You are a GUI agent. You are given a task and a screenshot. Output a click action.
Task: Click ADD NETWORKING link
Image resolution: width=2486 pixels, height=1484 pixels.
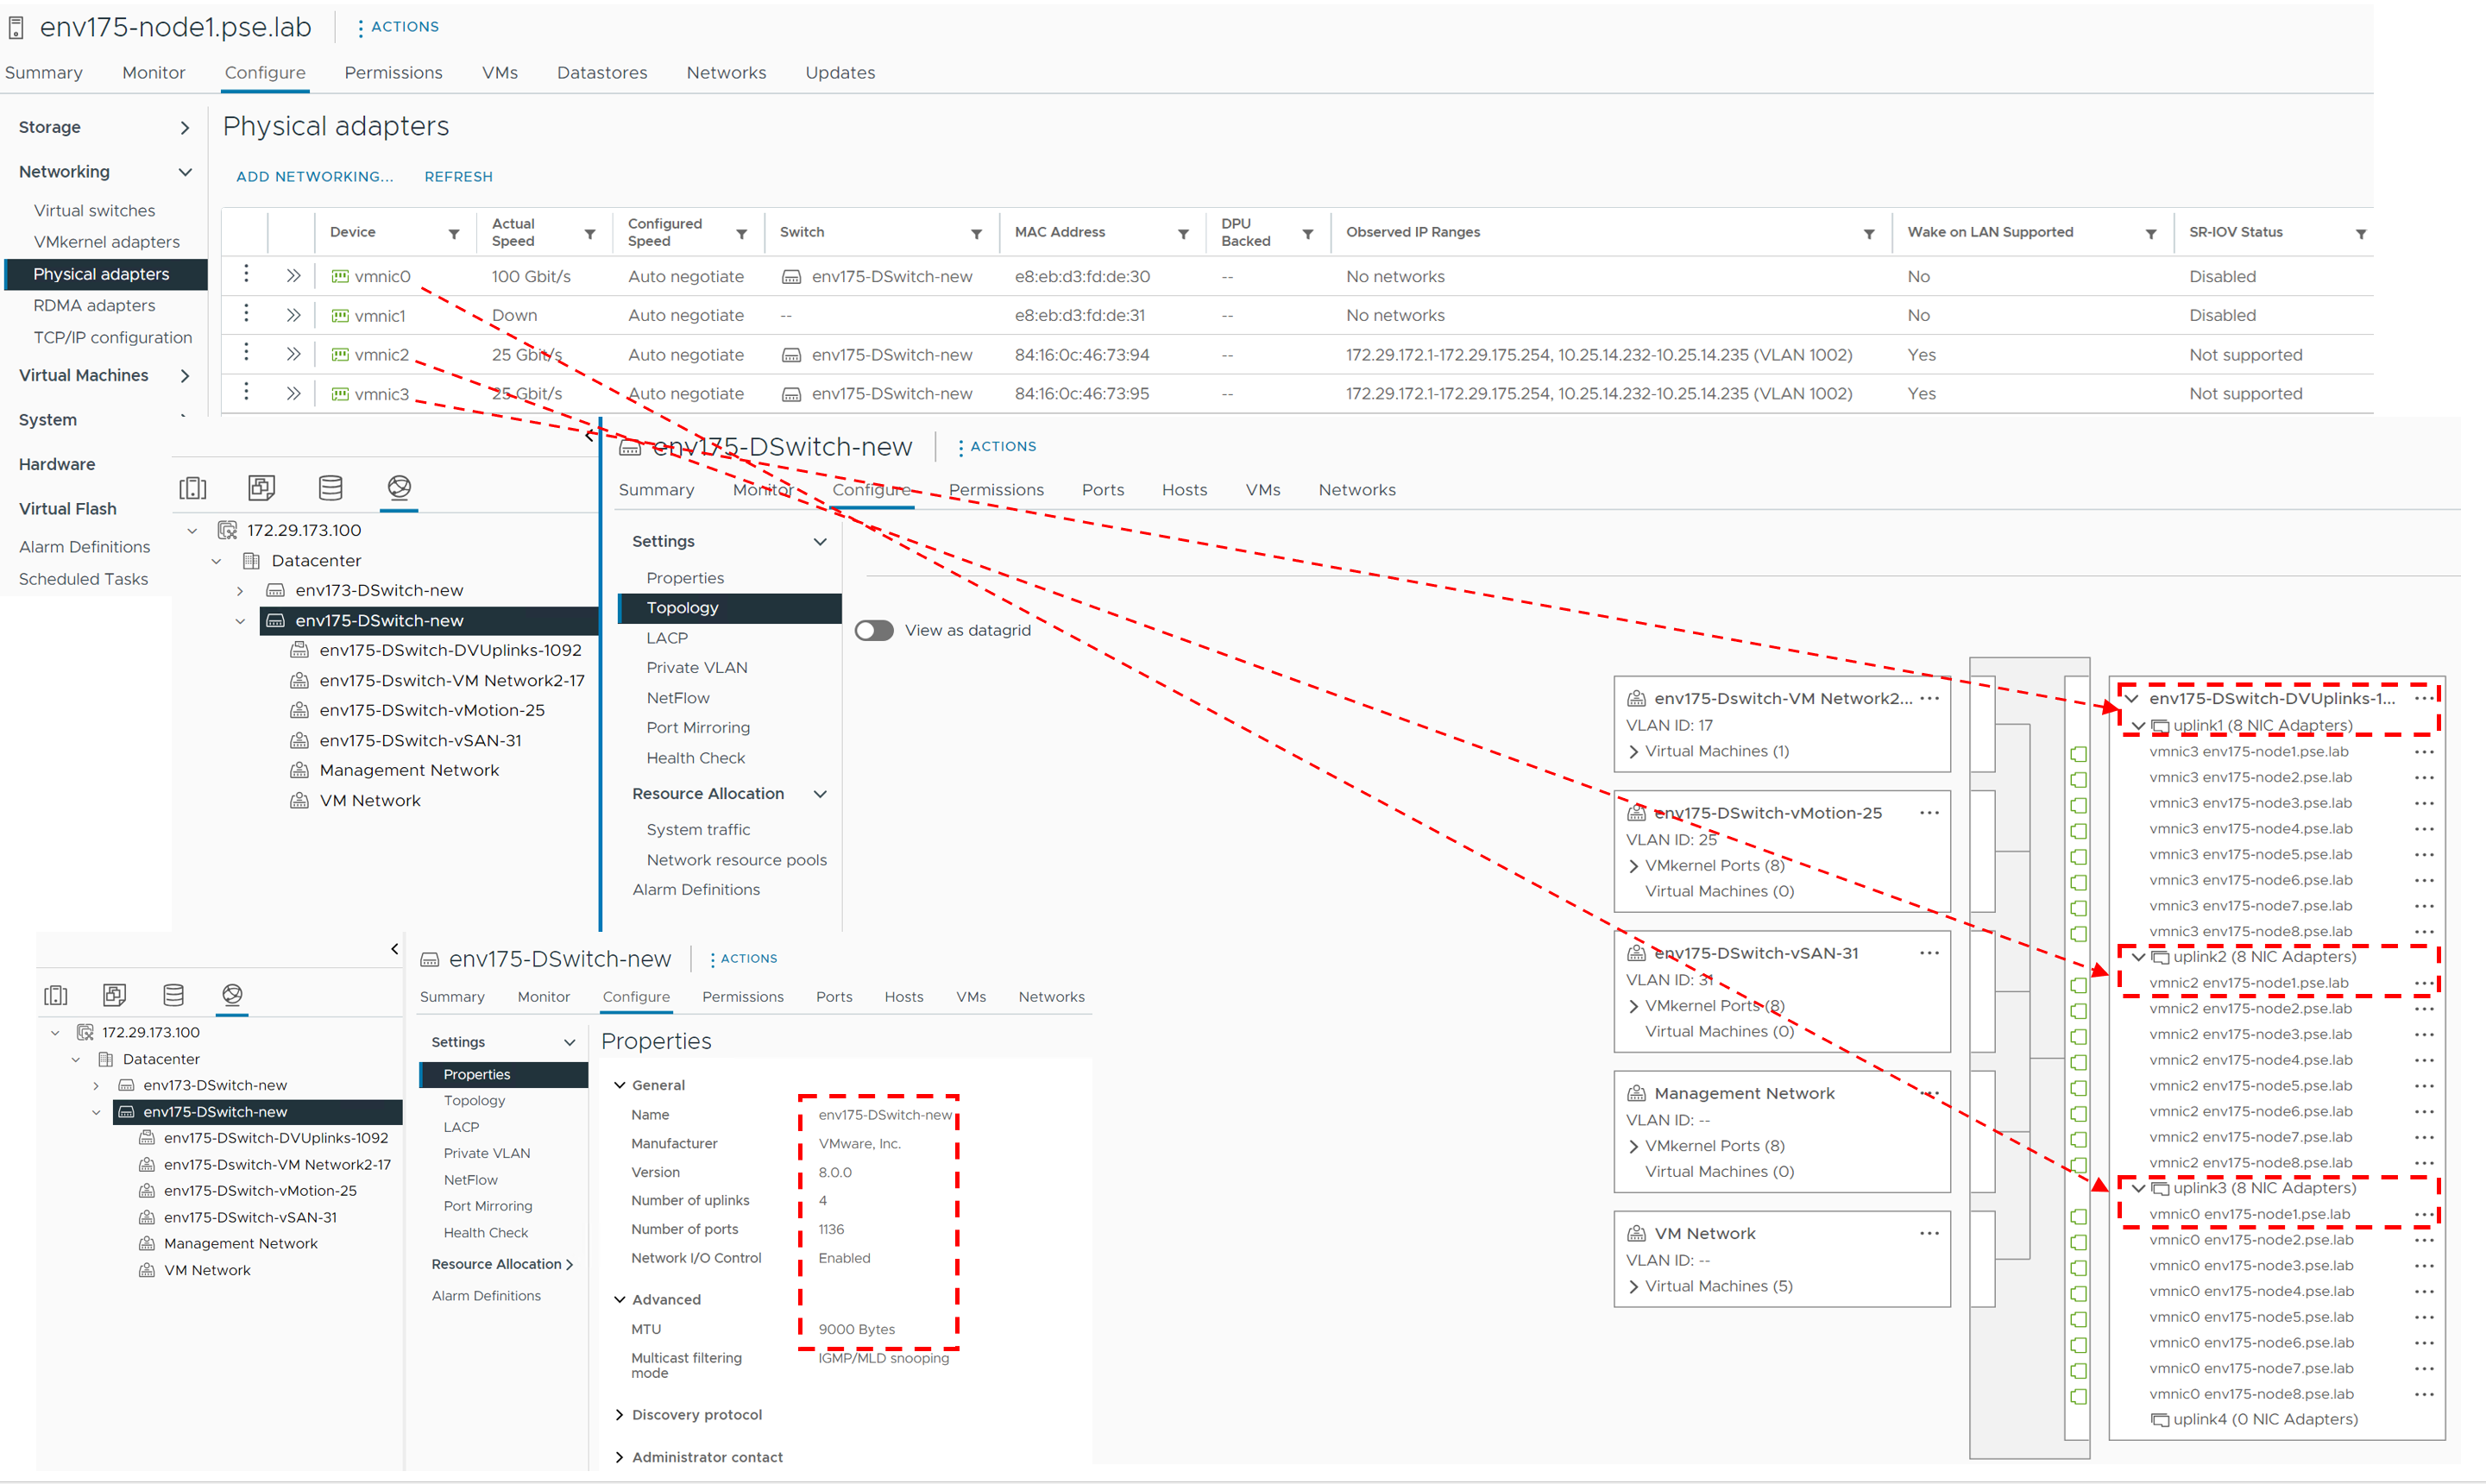pos(314,176)
